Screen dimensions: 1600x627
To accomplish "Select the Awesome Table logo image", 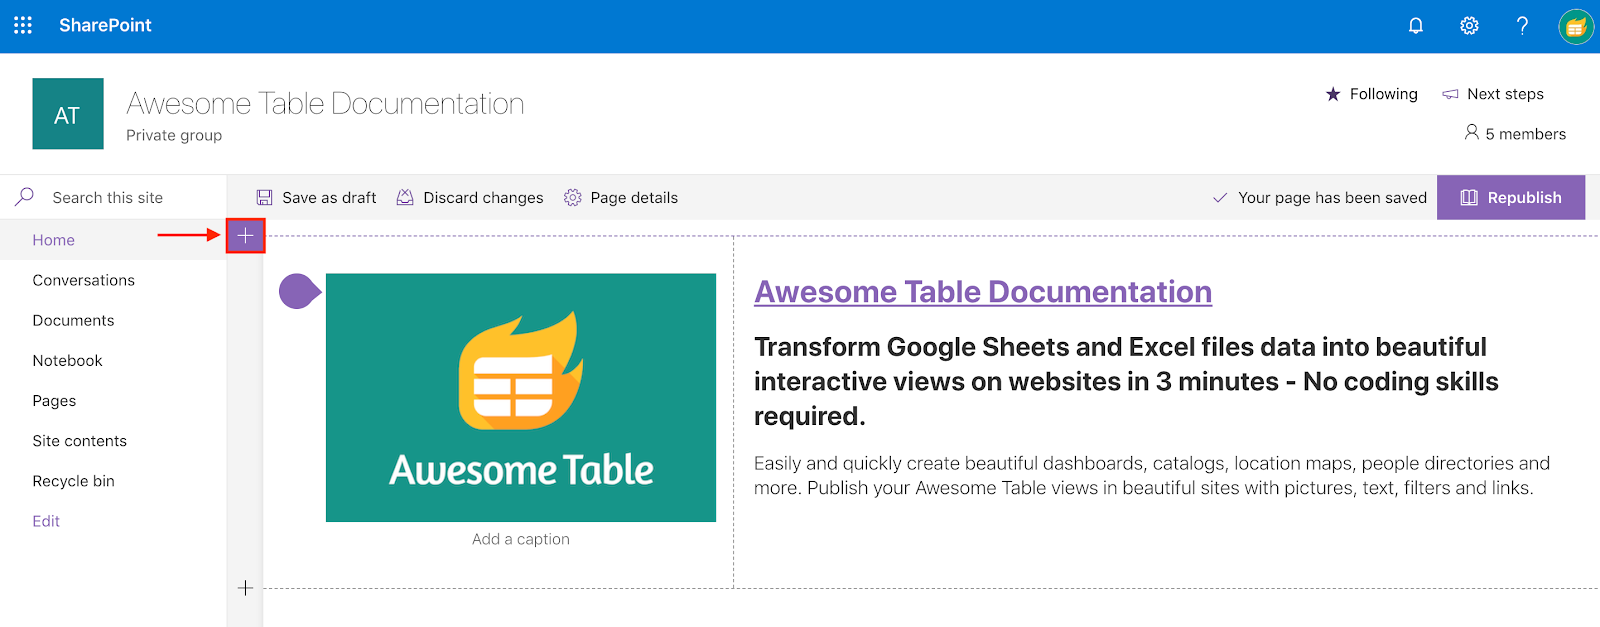I will [521, 398].
